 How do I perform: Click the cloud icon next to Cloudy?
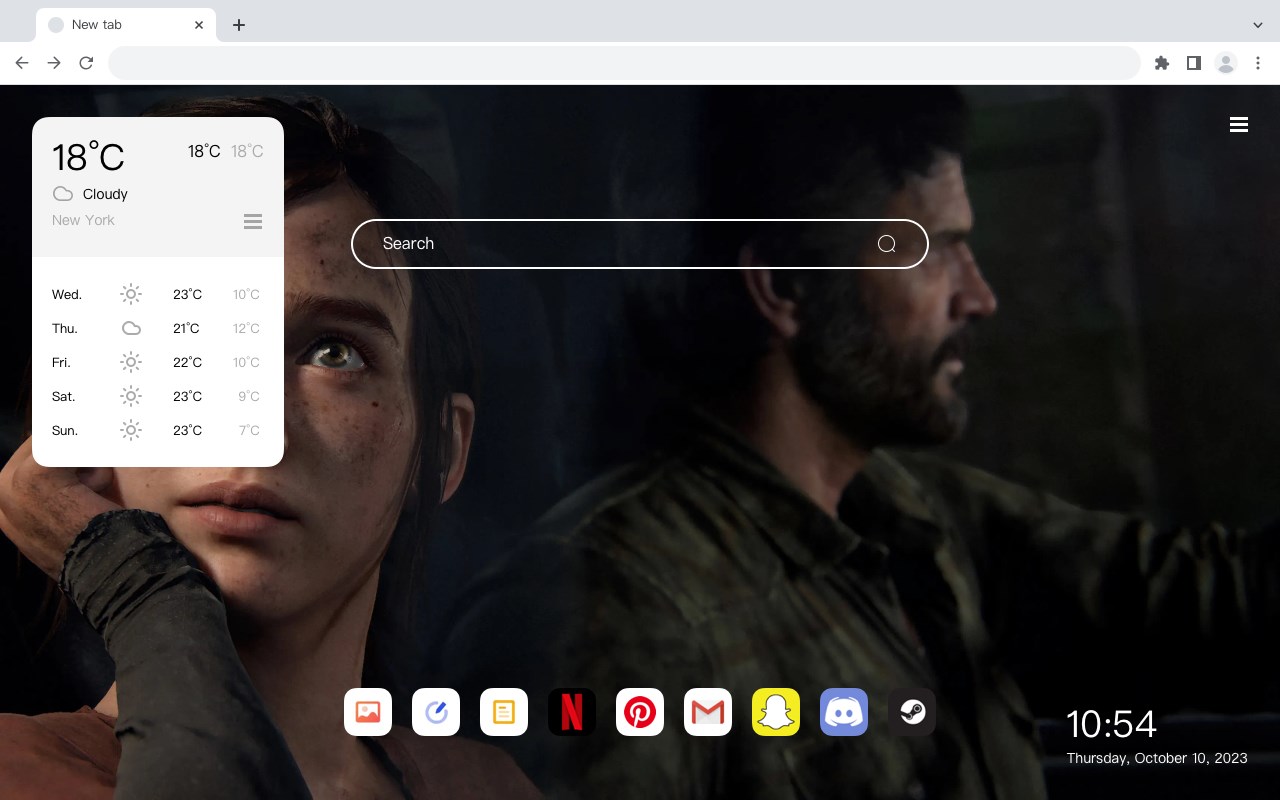[63, 194]
